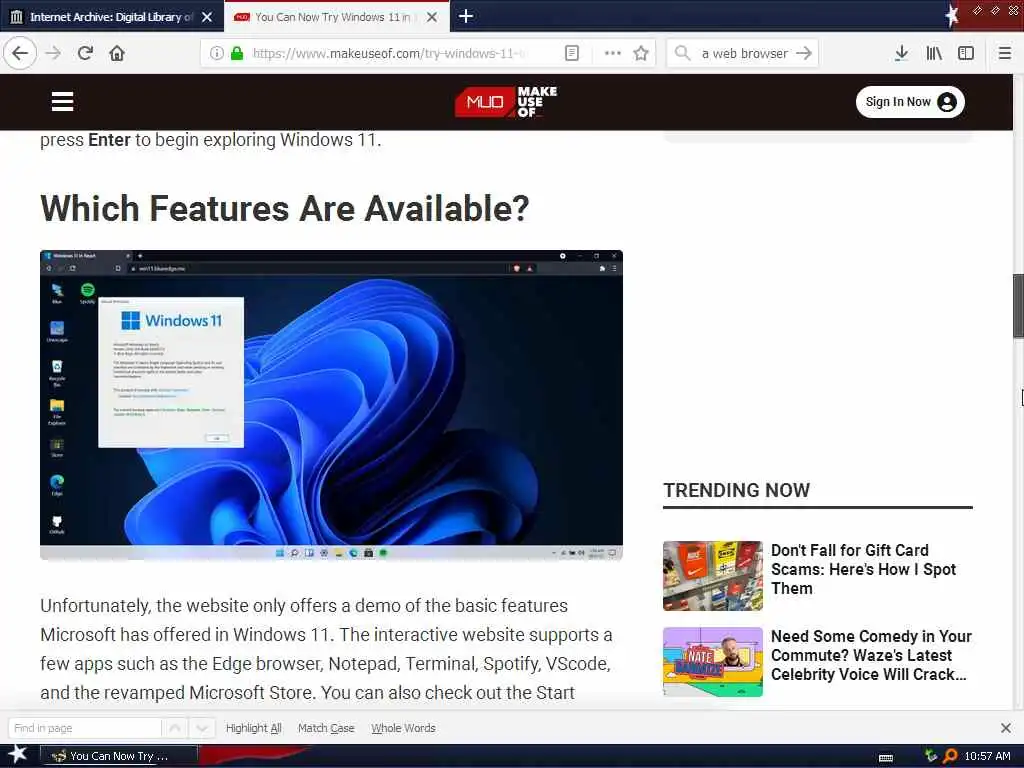Go to next find result arrow

click(x=202, y=728)
